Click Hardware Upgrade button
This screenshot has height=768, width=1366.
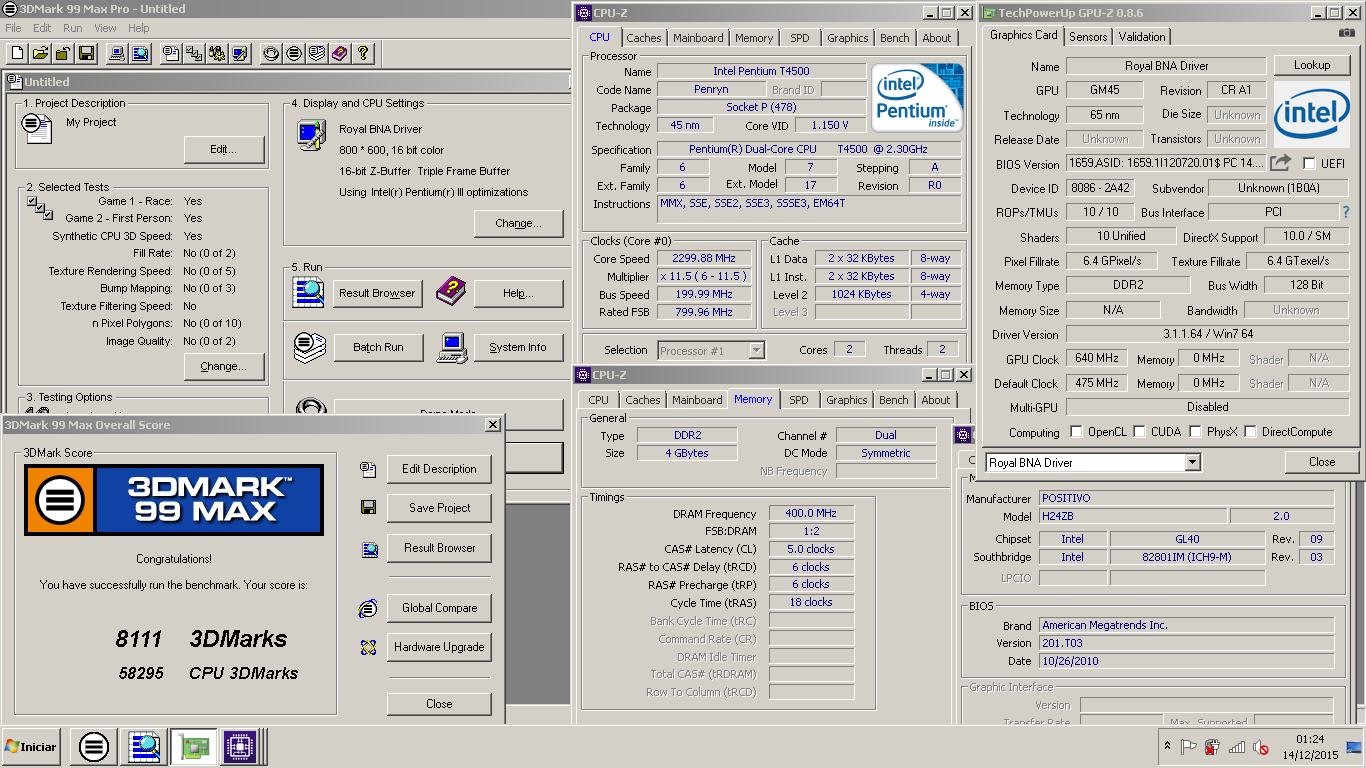click(x=439, y=647)
